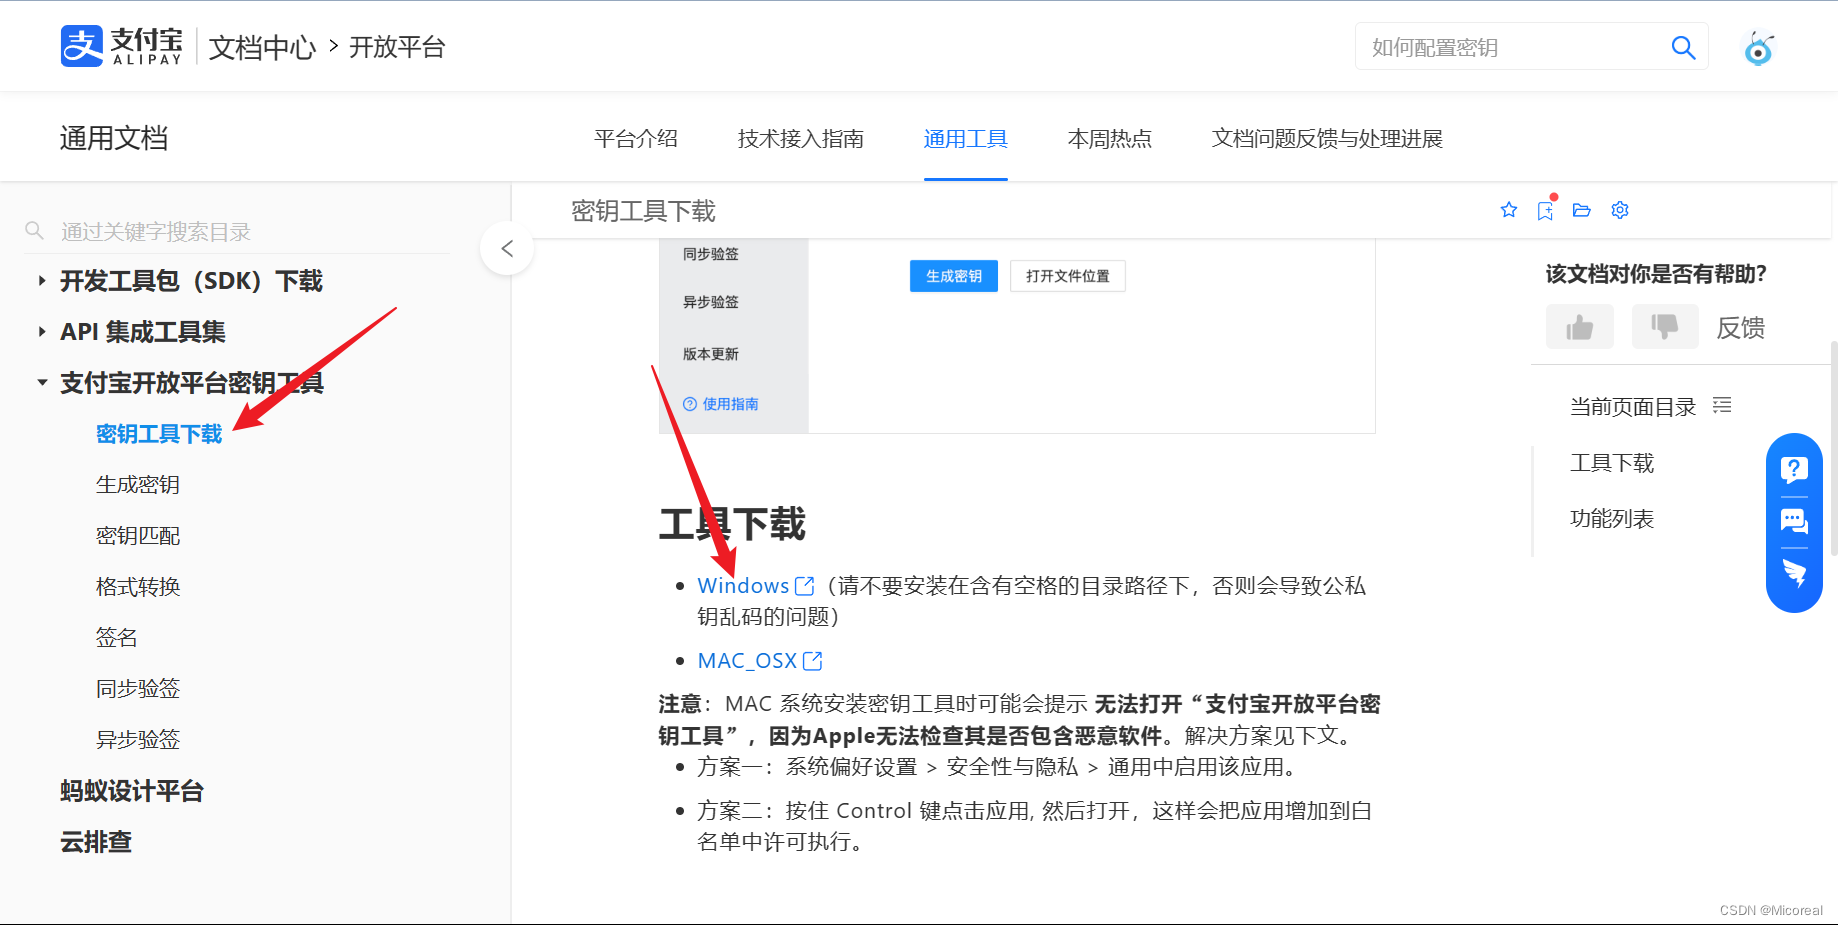Open 格式转换 in the sidebar
1838x925 pixels.
coord(138,587)
